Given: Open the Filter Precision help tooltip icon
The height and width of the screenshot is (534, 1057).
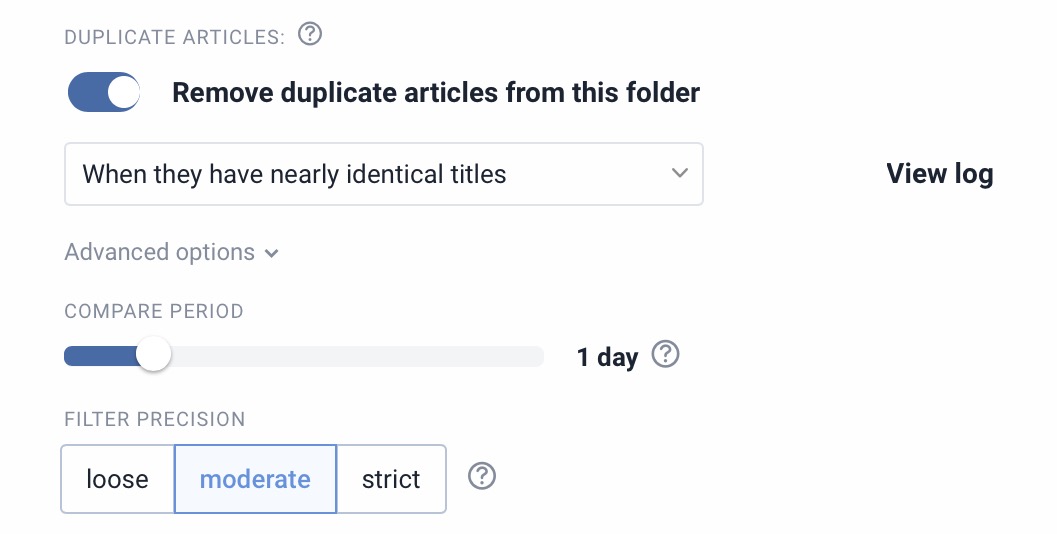Looking at the screenshot, I should (x=482, y=477).
